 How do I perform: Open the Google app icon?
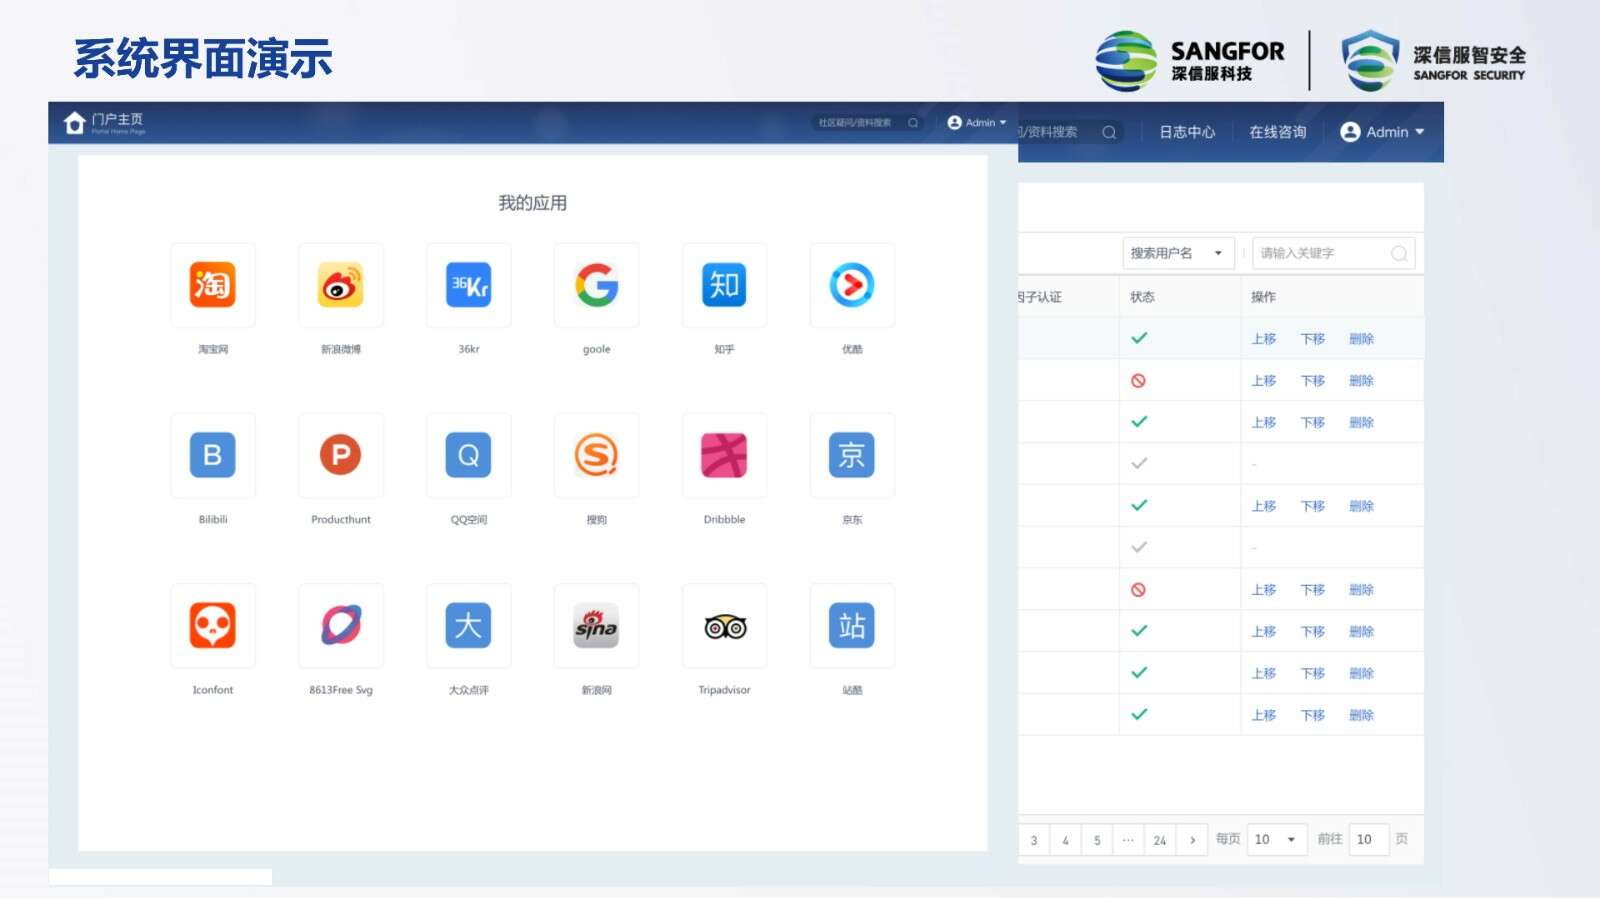click(597, 285)
